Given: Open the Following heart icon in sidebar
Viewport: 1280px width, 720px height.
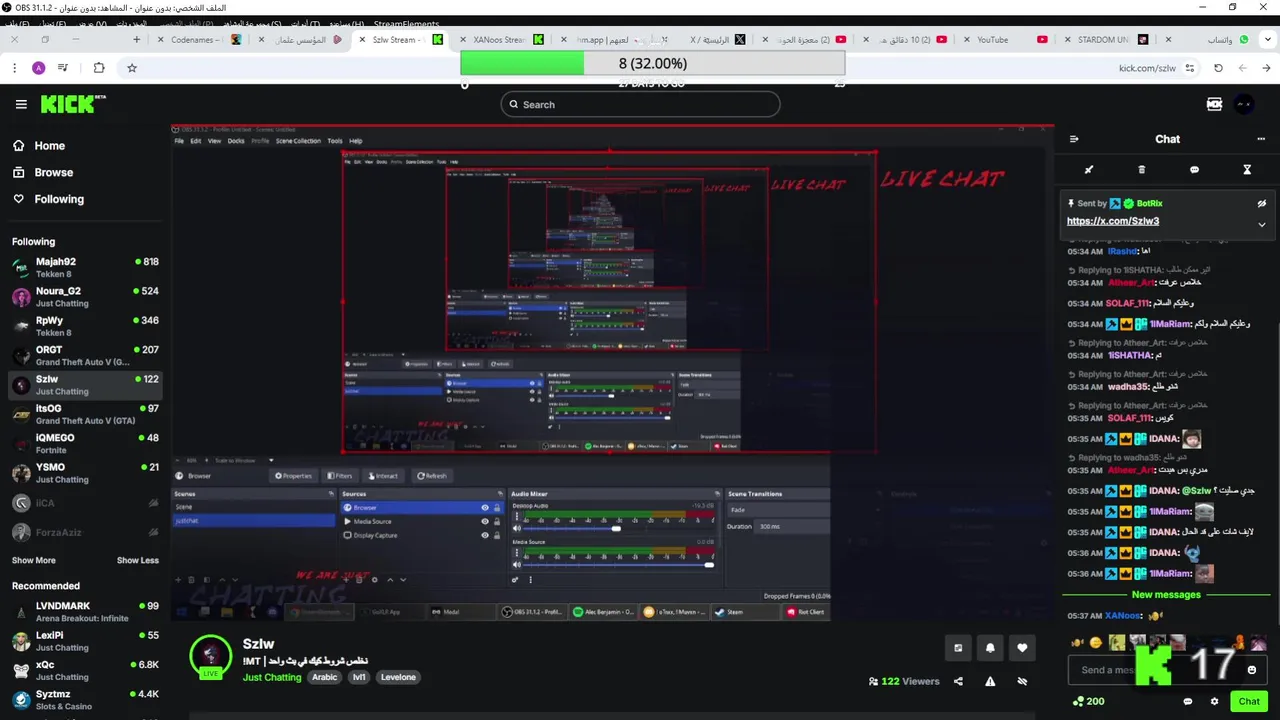Looking at the screenshot, I should 19,199.
